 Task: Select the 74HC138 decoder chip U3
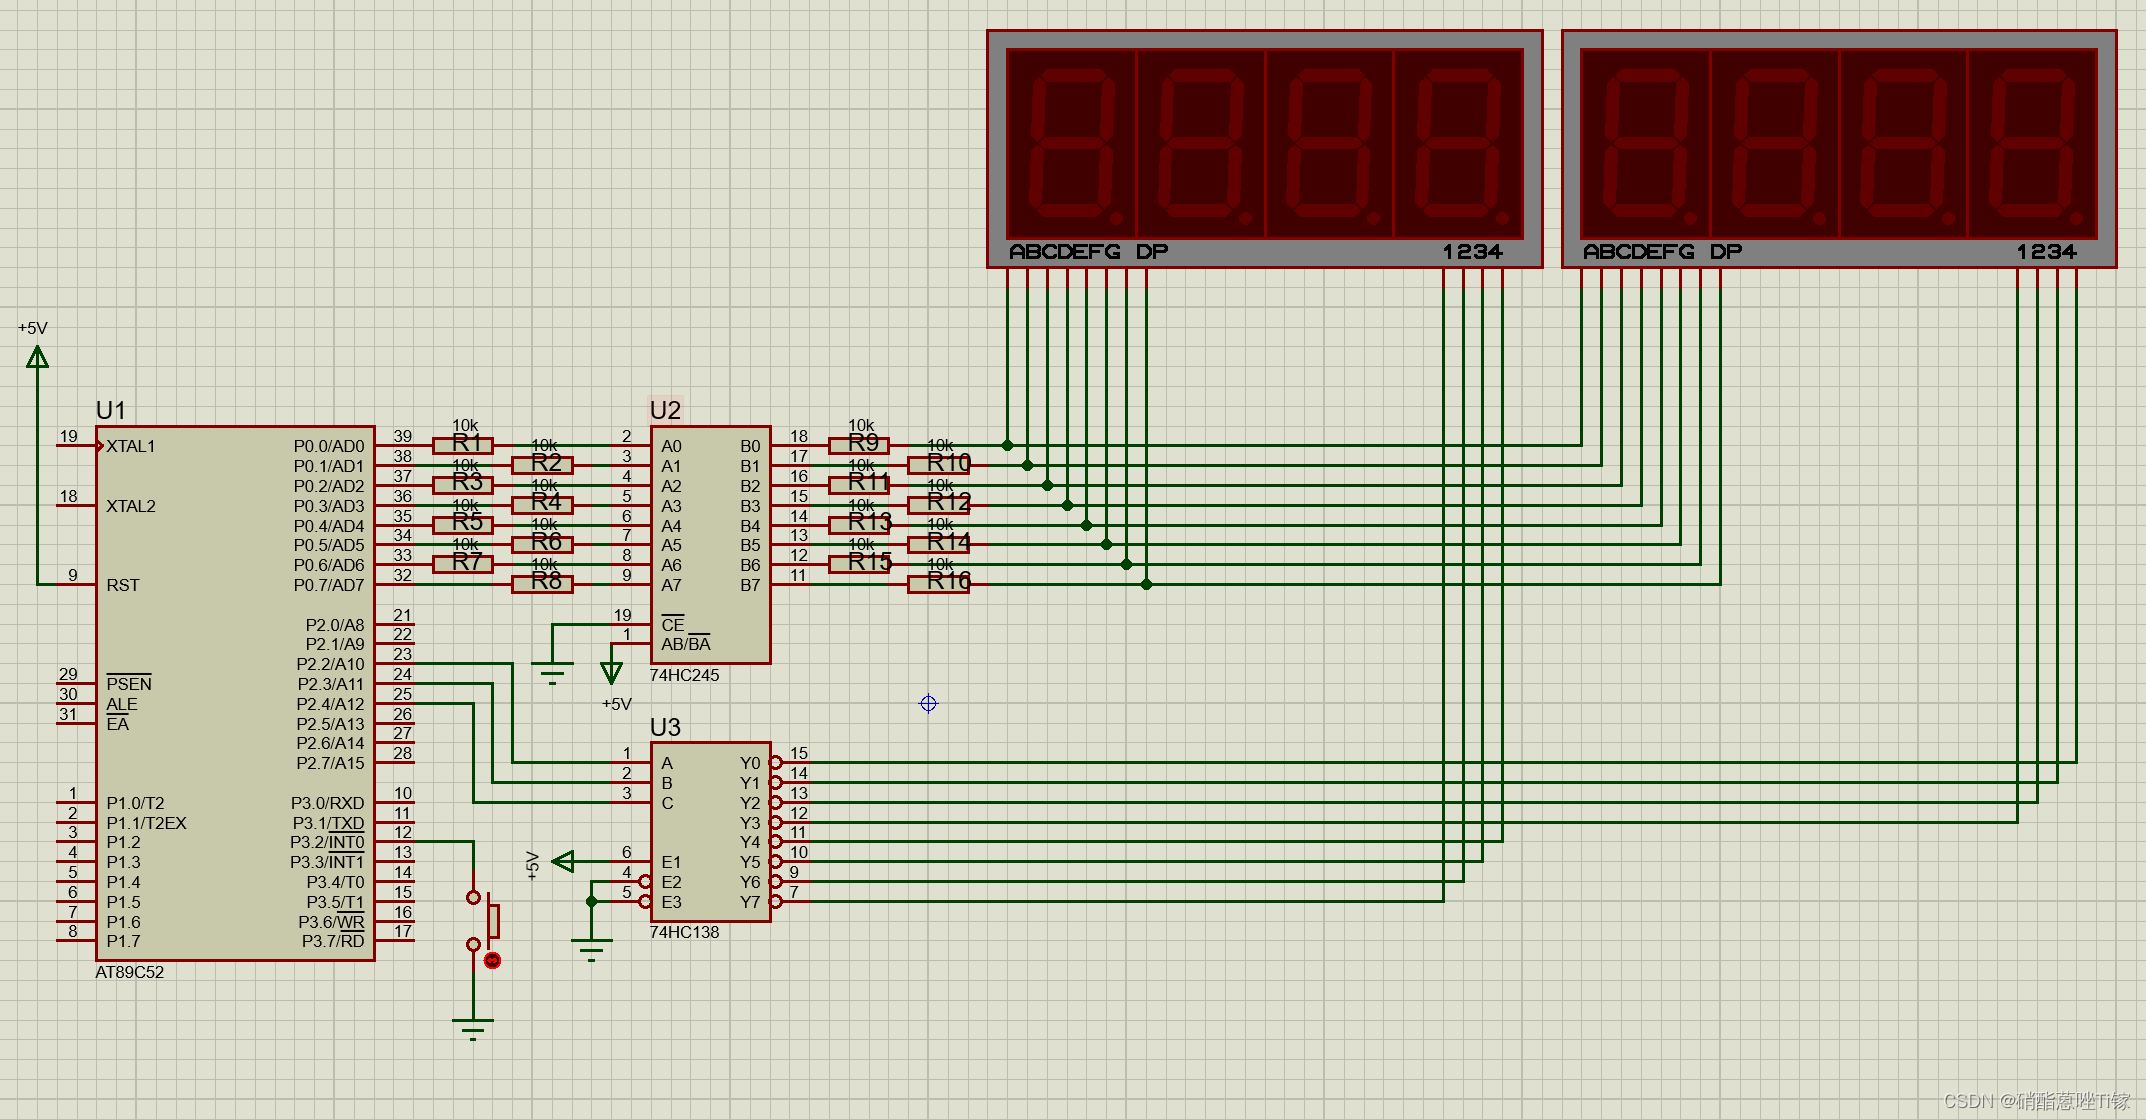coord(710,831)
